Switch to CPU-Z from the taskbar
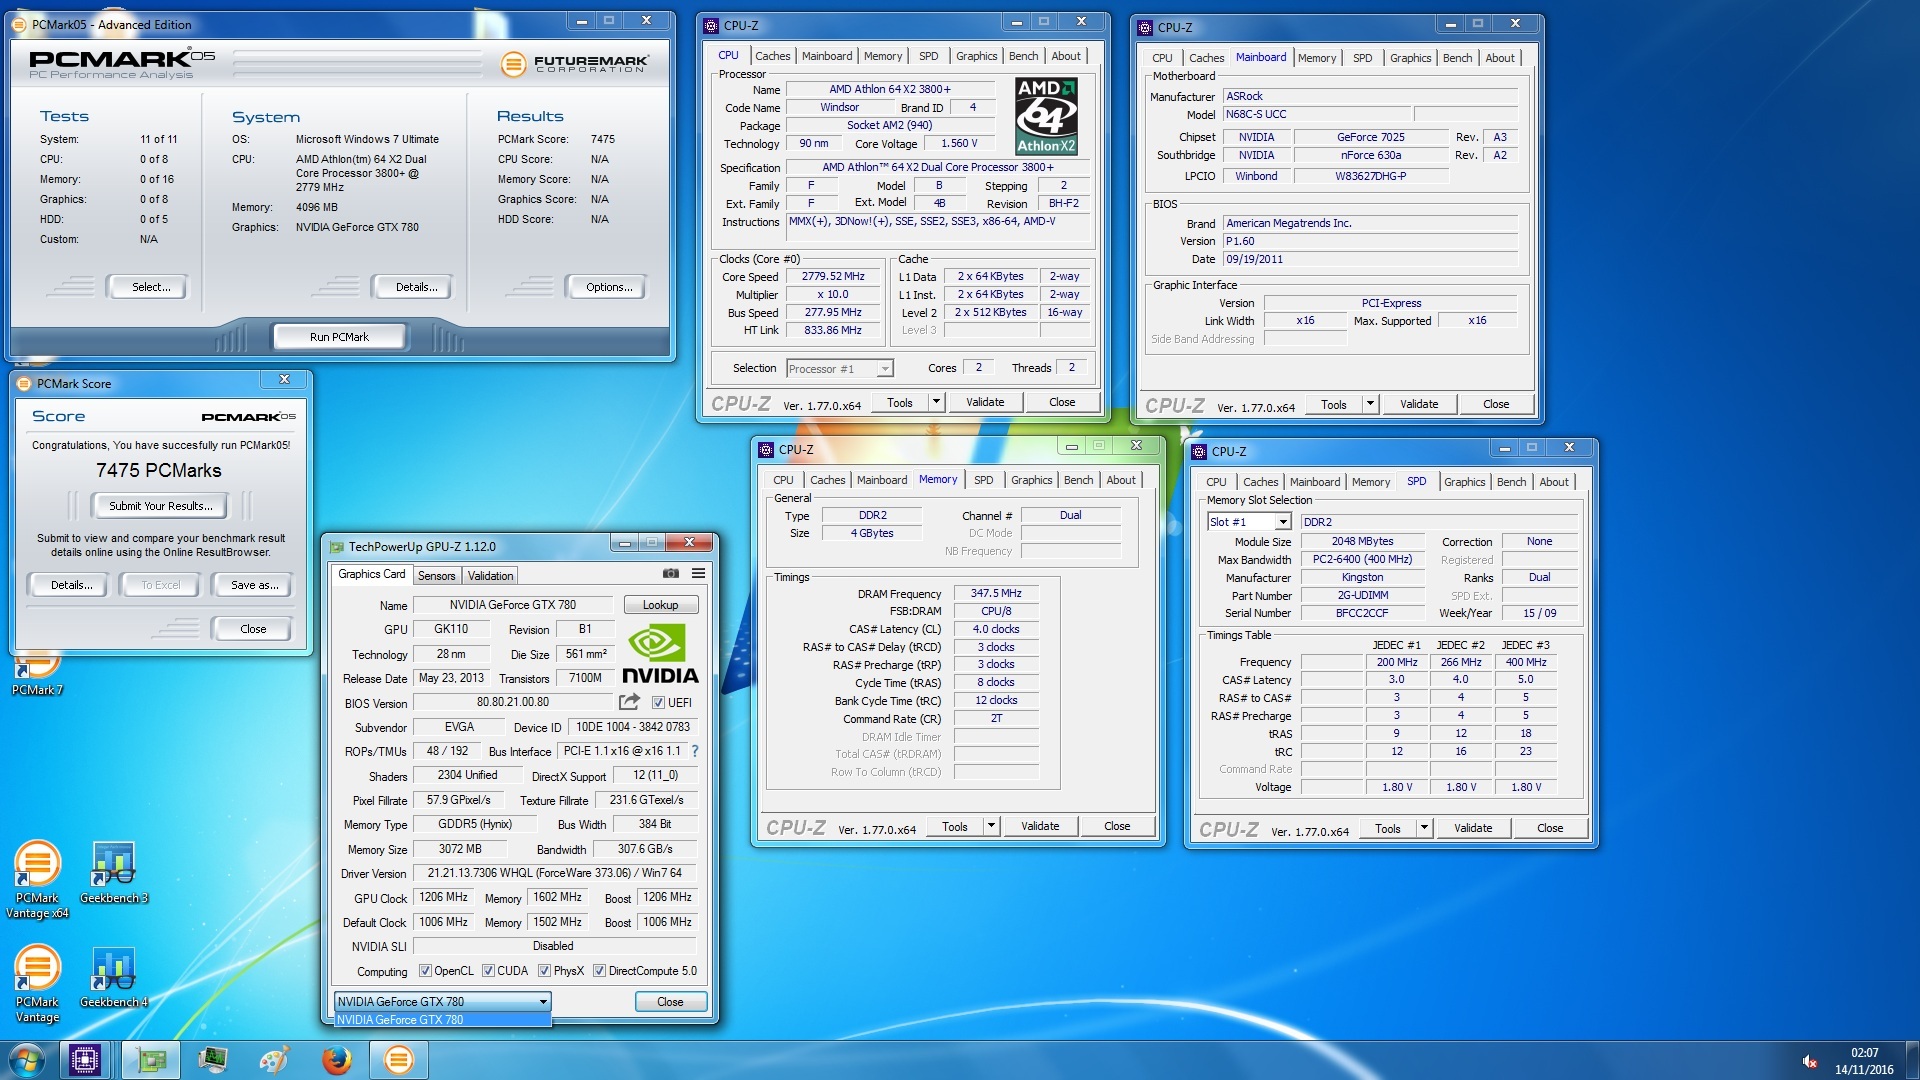The width and height of the screenshot is (1920, 1080). pyautogui.click(x=85, y=1060)
